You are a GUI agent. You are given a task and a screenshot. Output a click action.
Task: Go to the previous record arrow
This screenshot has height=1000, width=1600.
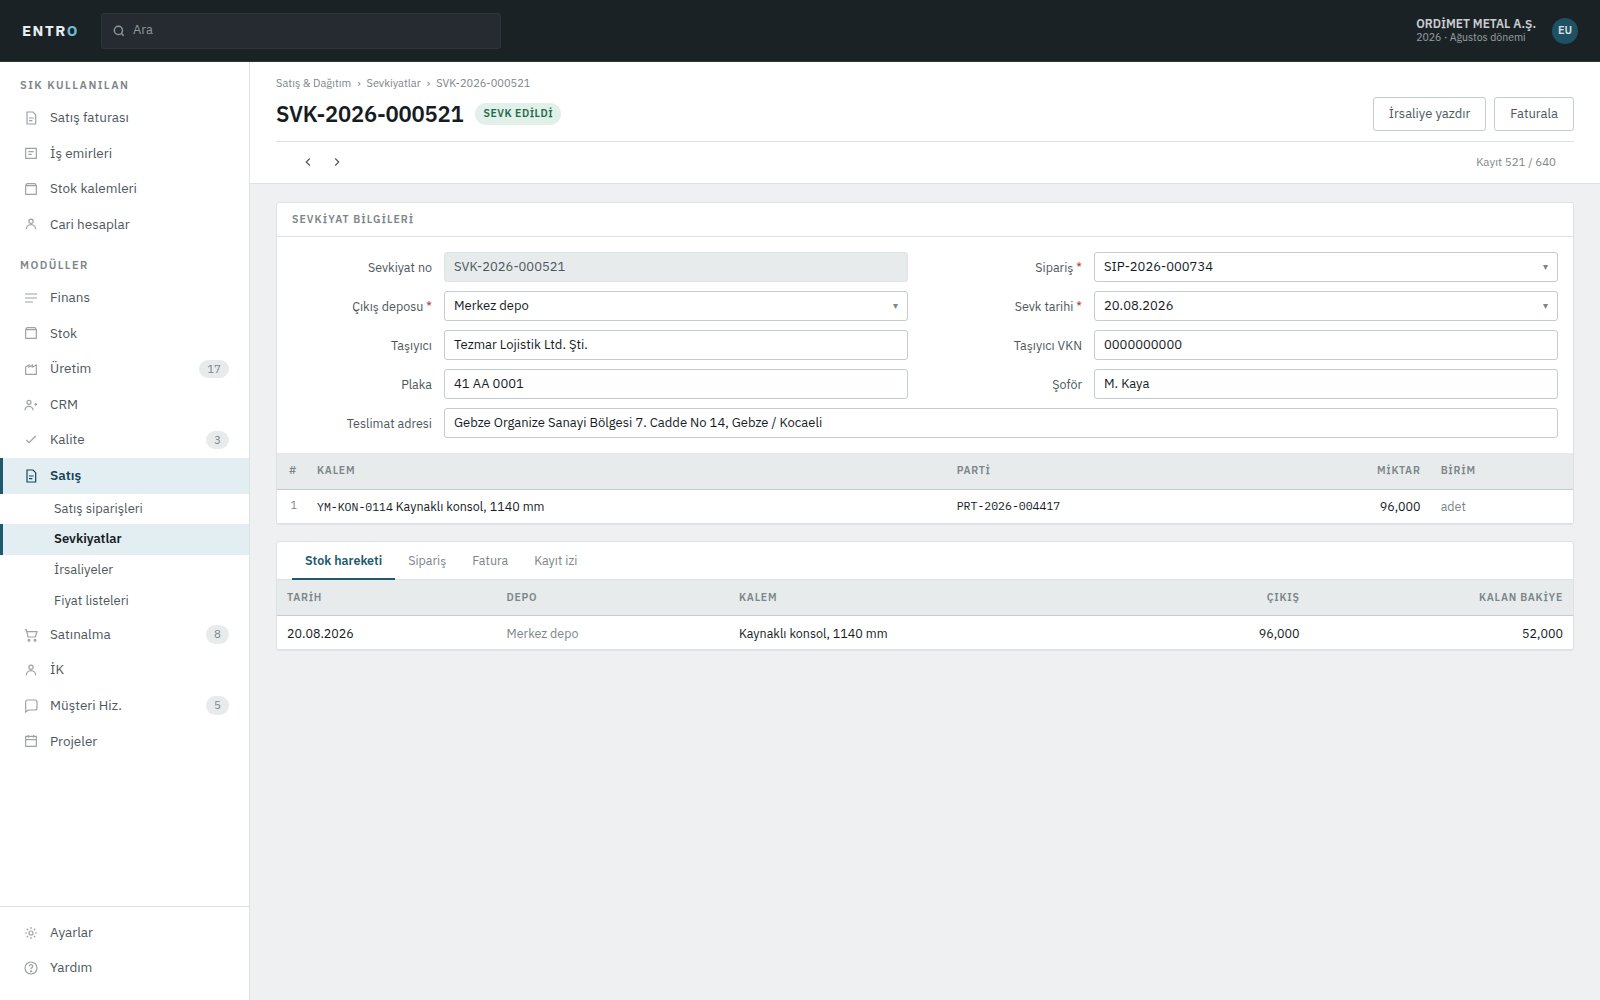pos(308,162)
